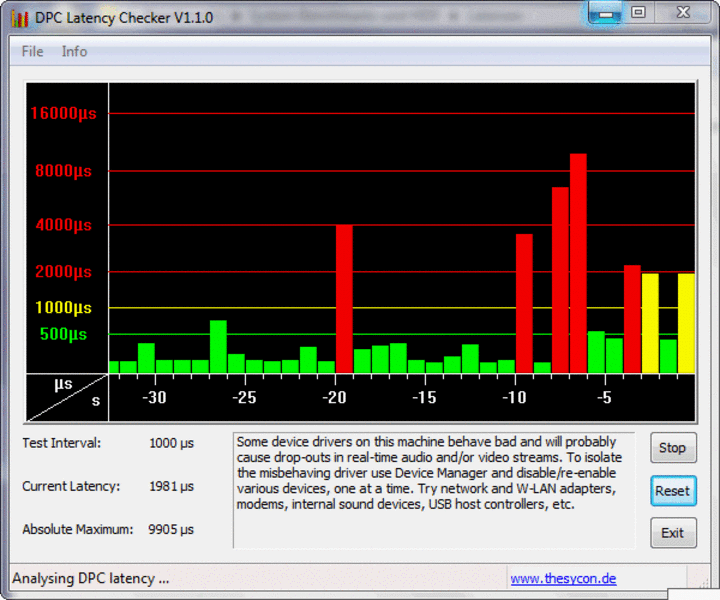Click the tallest red bar exceeding 8000µs

point(579,263)
